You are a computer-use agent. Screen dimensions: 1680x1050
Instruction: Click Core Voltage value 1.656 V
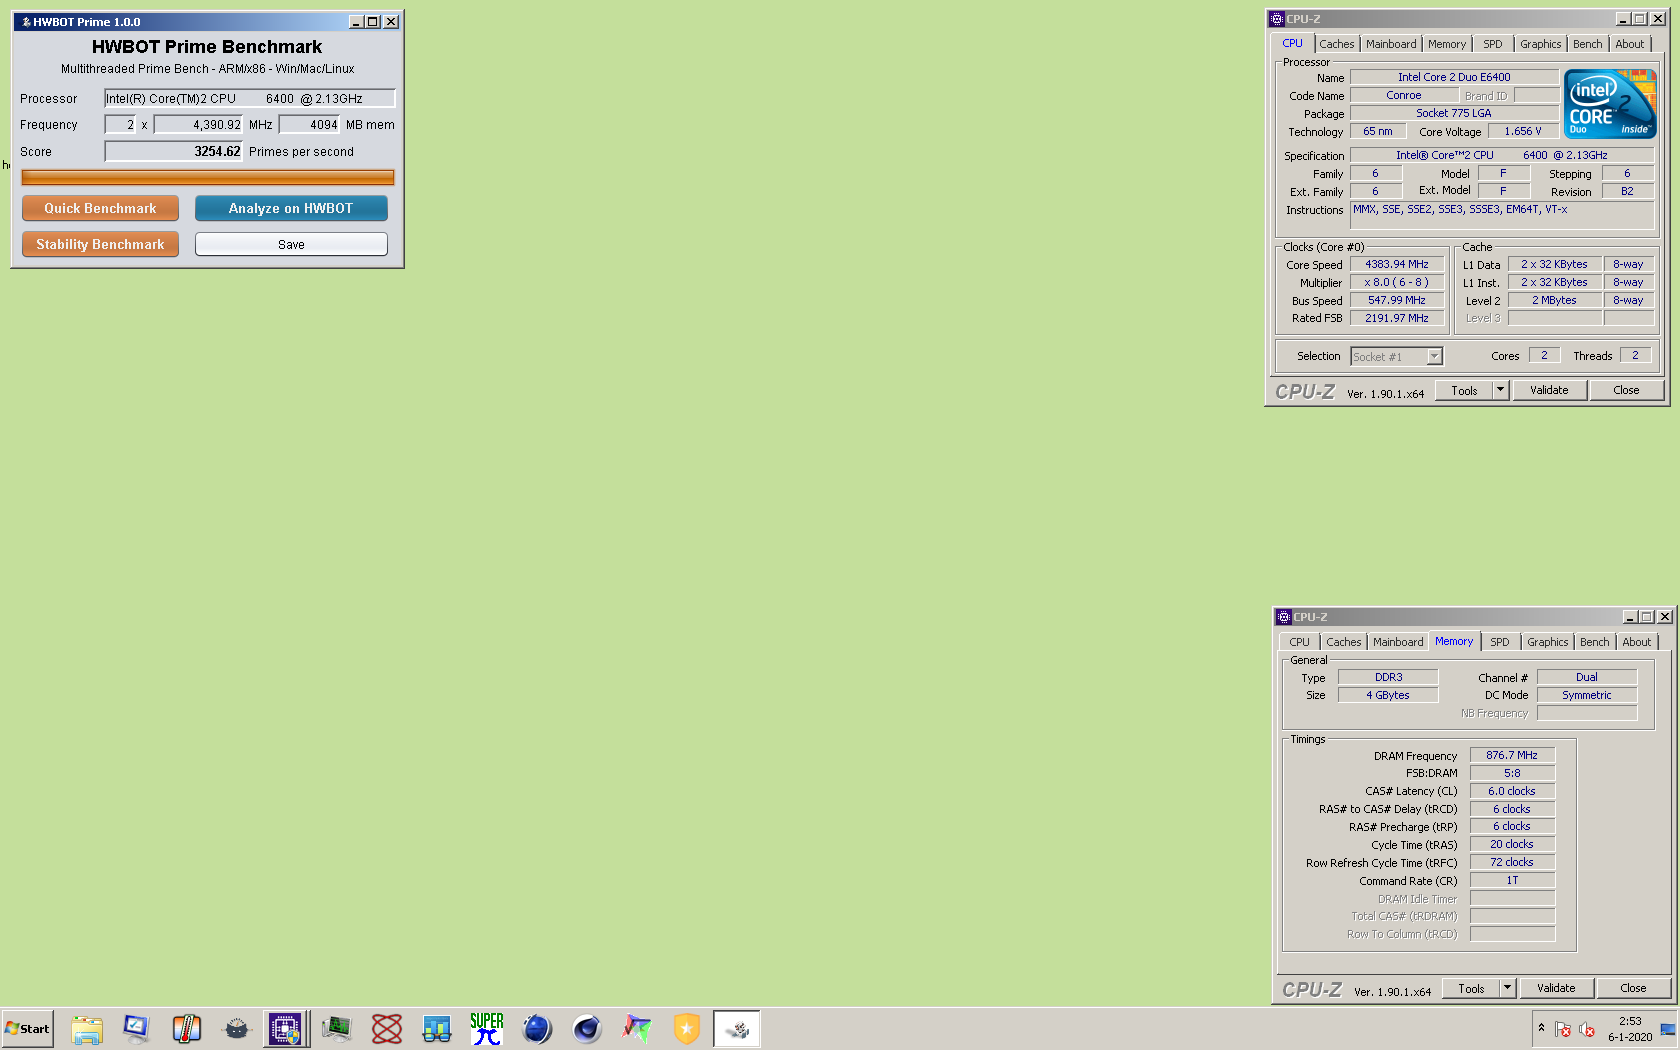click(x=1523, y=131)
